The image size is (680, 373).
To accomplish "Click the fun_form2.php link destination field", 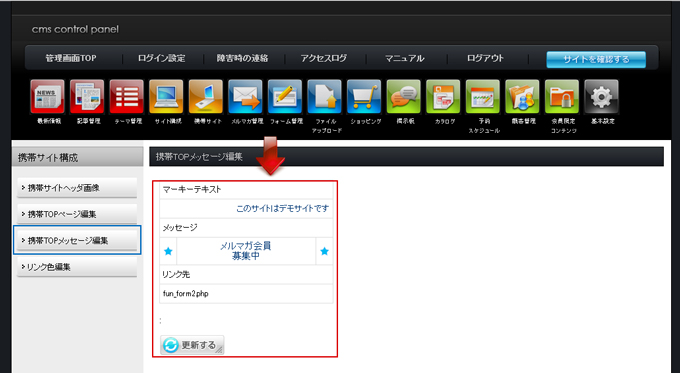I will [x=246, y=294].
